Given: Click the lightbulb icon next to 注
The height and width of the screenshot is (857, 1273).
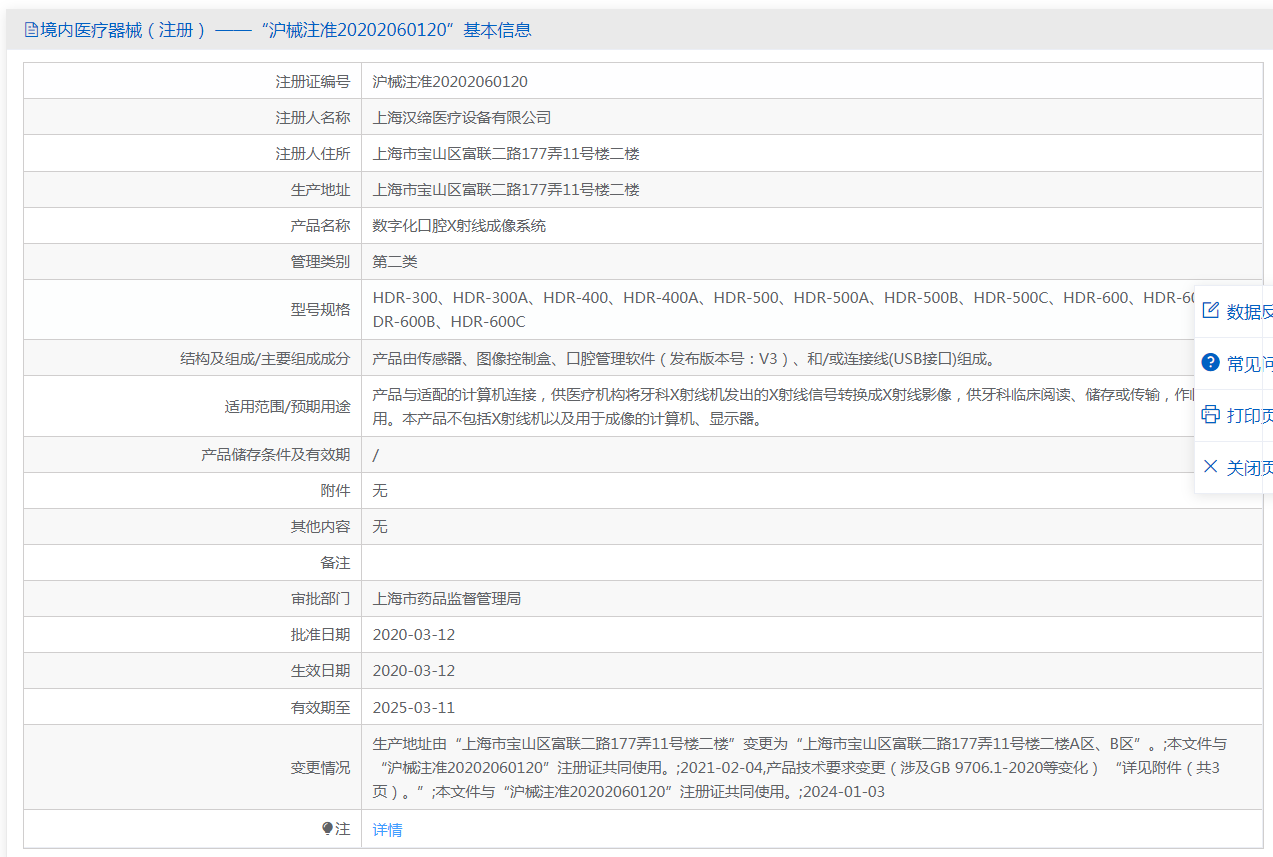Looking at the screenshot, I should [327, 829].
